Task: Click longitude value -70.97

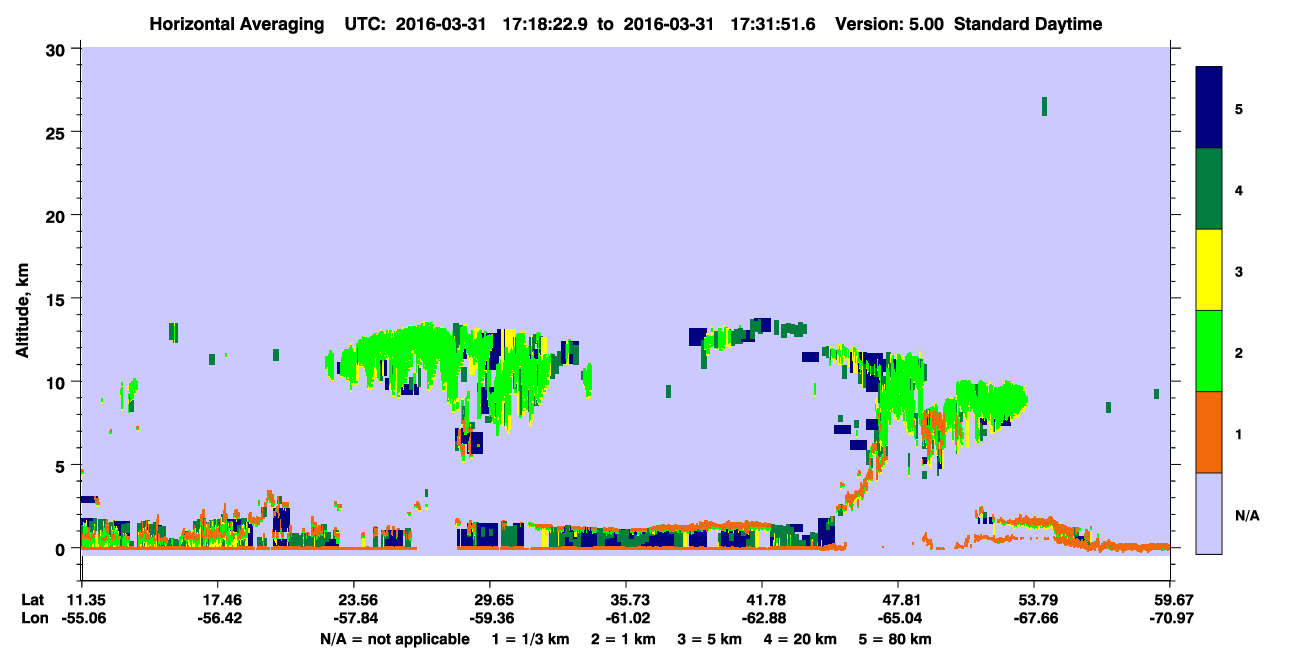Action: click(1170, 618)
